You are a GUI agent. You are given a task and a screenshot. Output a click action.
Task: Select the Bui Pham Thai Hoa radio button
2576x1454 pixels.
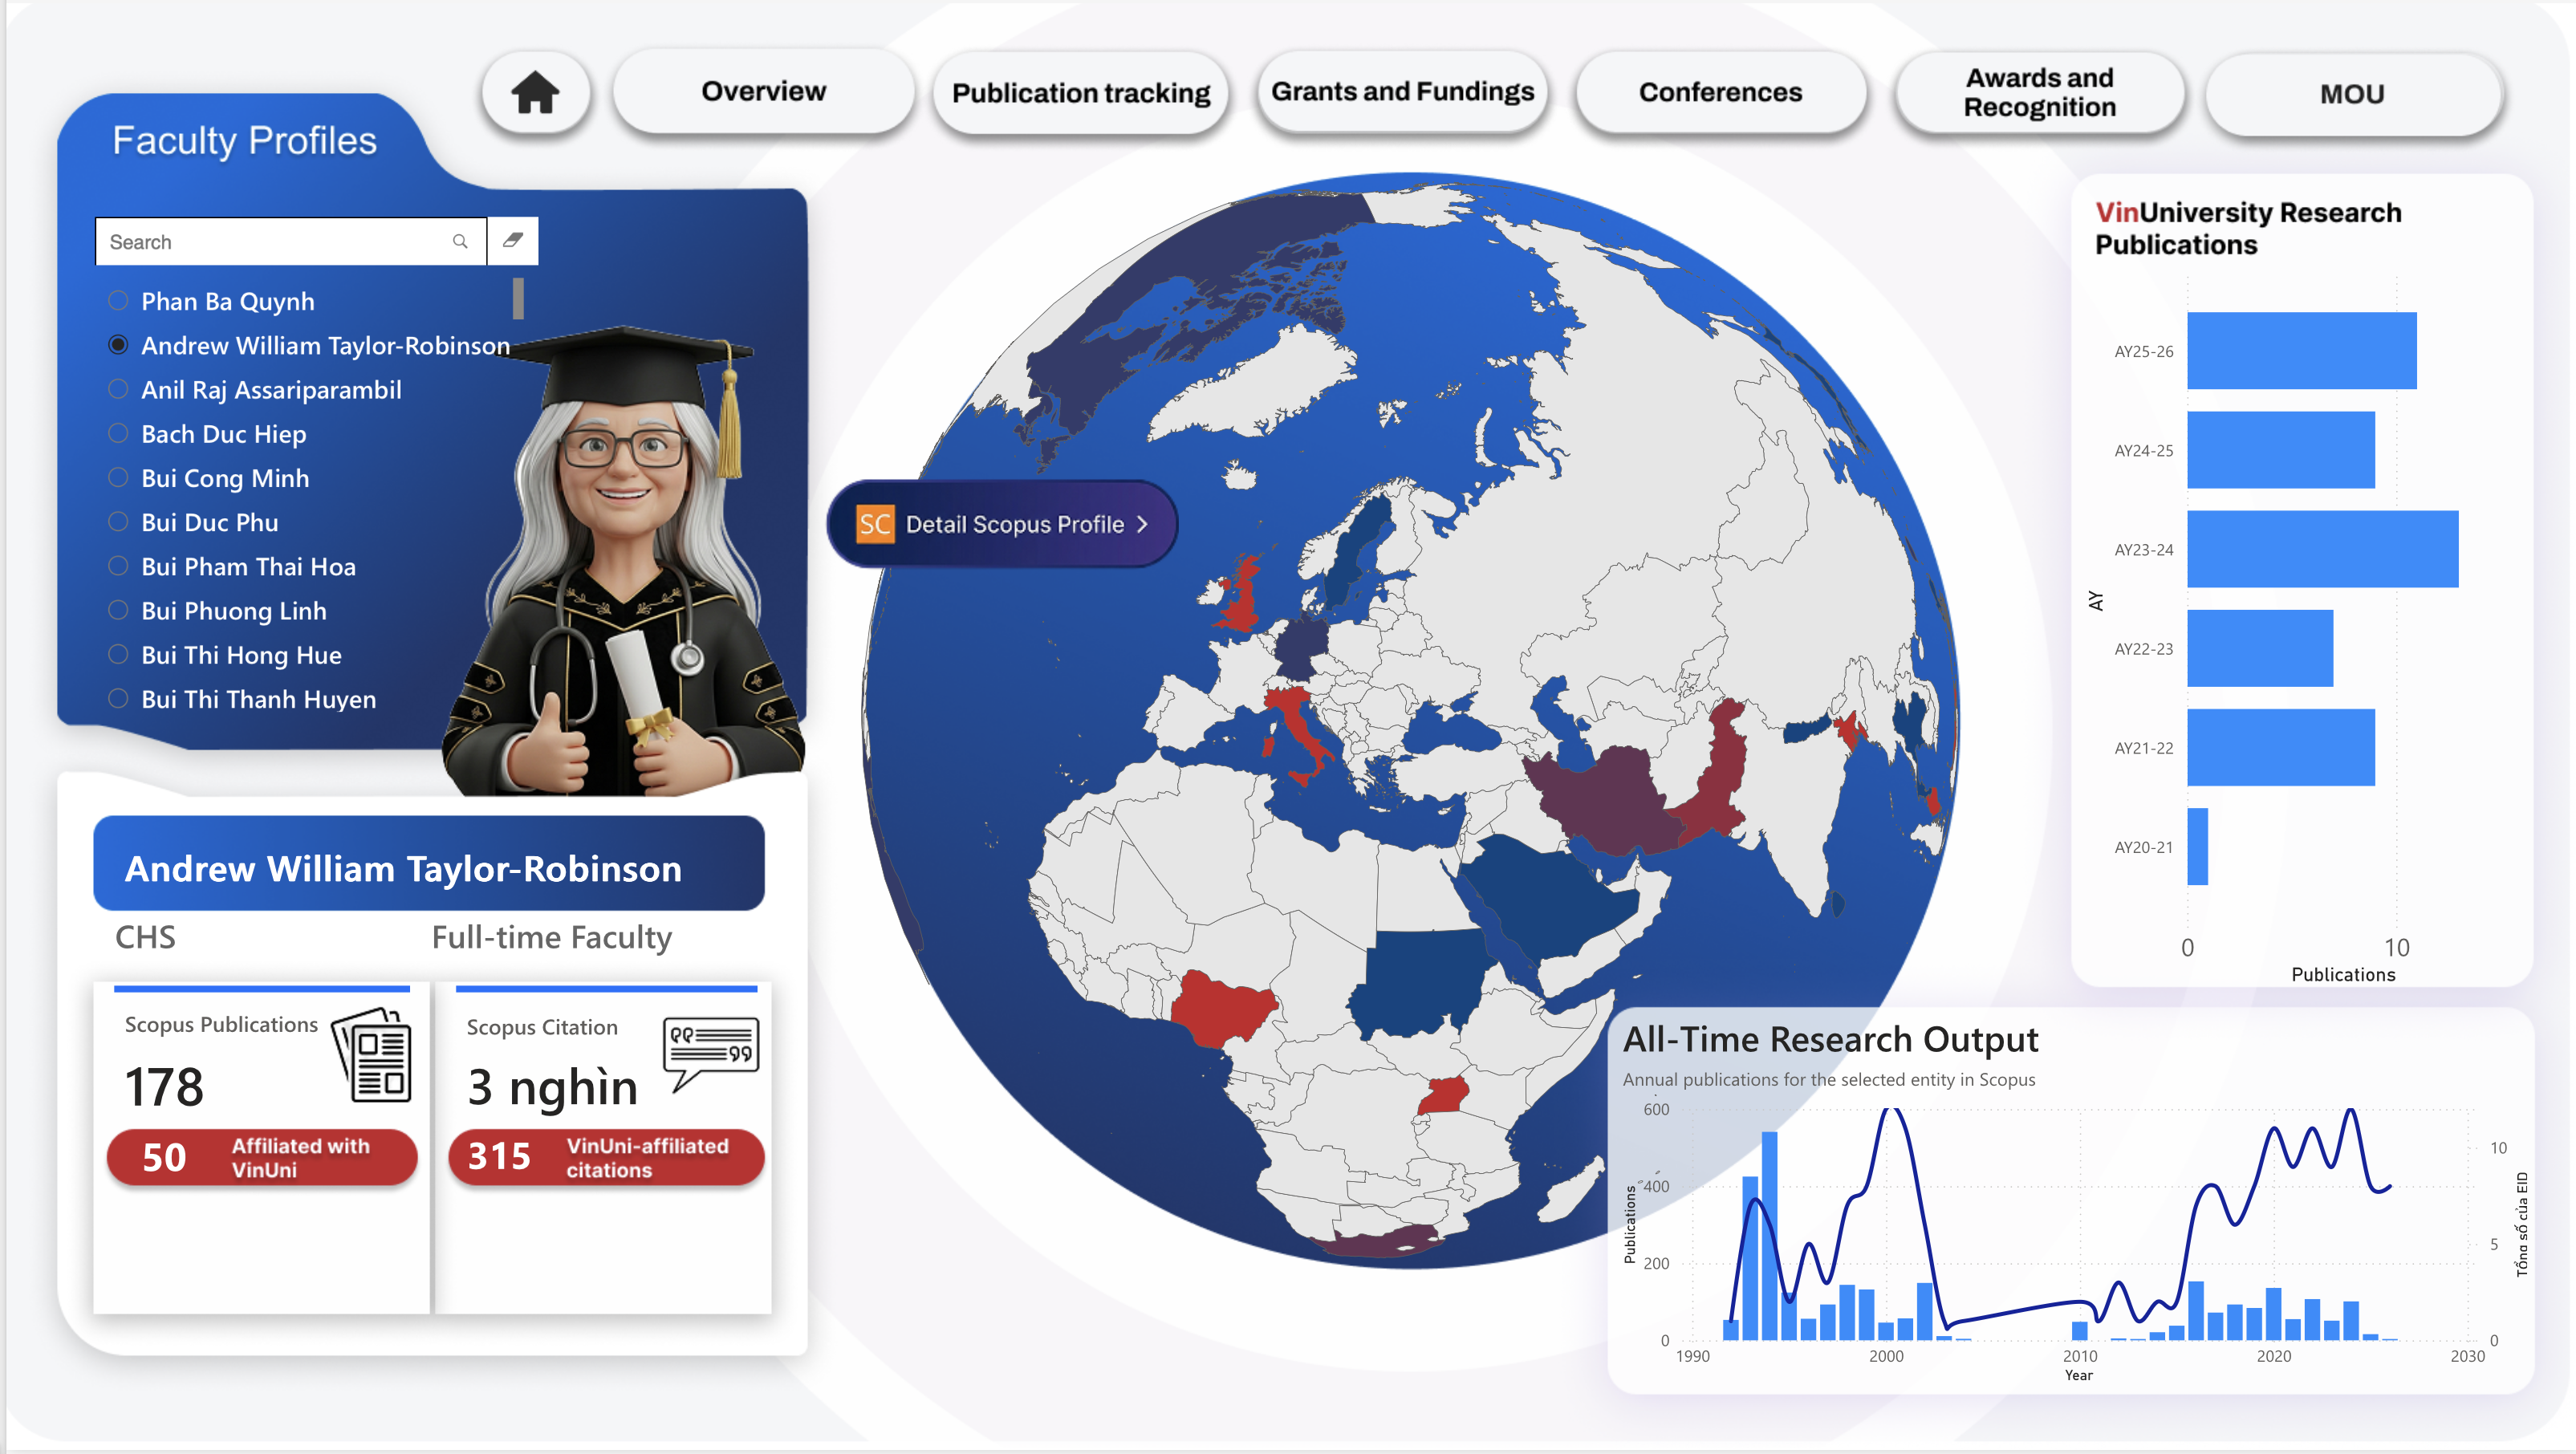(118, 566)
